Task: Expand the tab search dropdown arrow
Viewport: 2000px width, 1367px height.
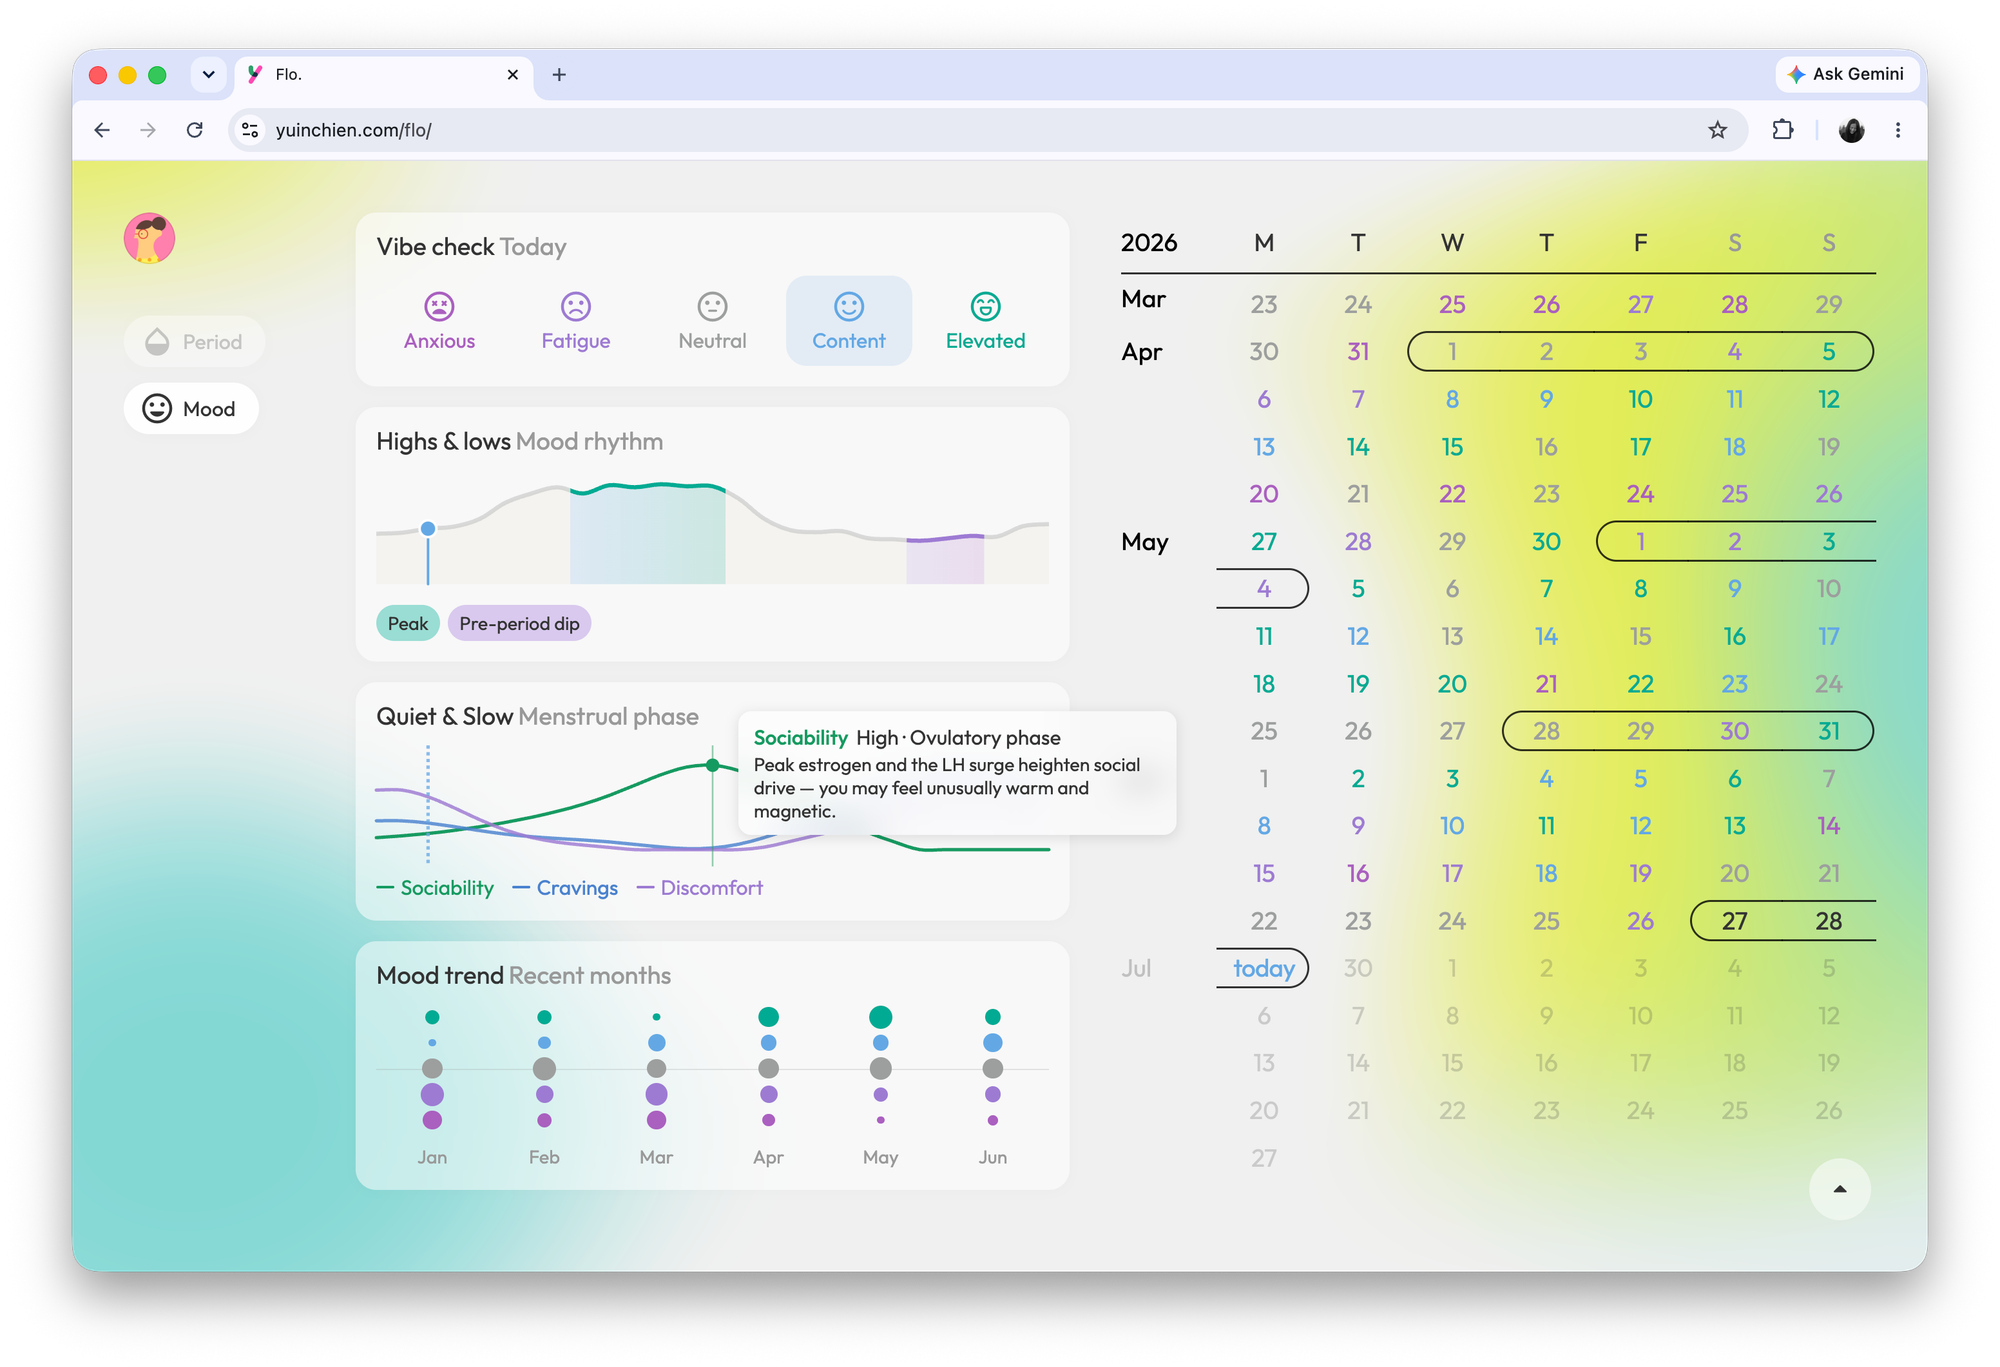Action: click(x=208, y=74)
